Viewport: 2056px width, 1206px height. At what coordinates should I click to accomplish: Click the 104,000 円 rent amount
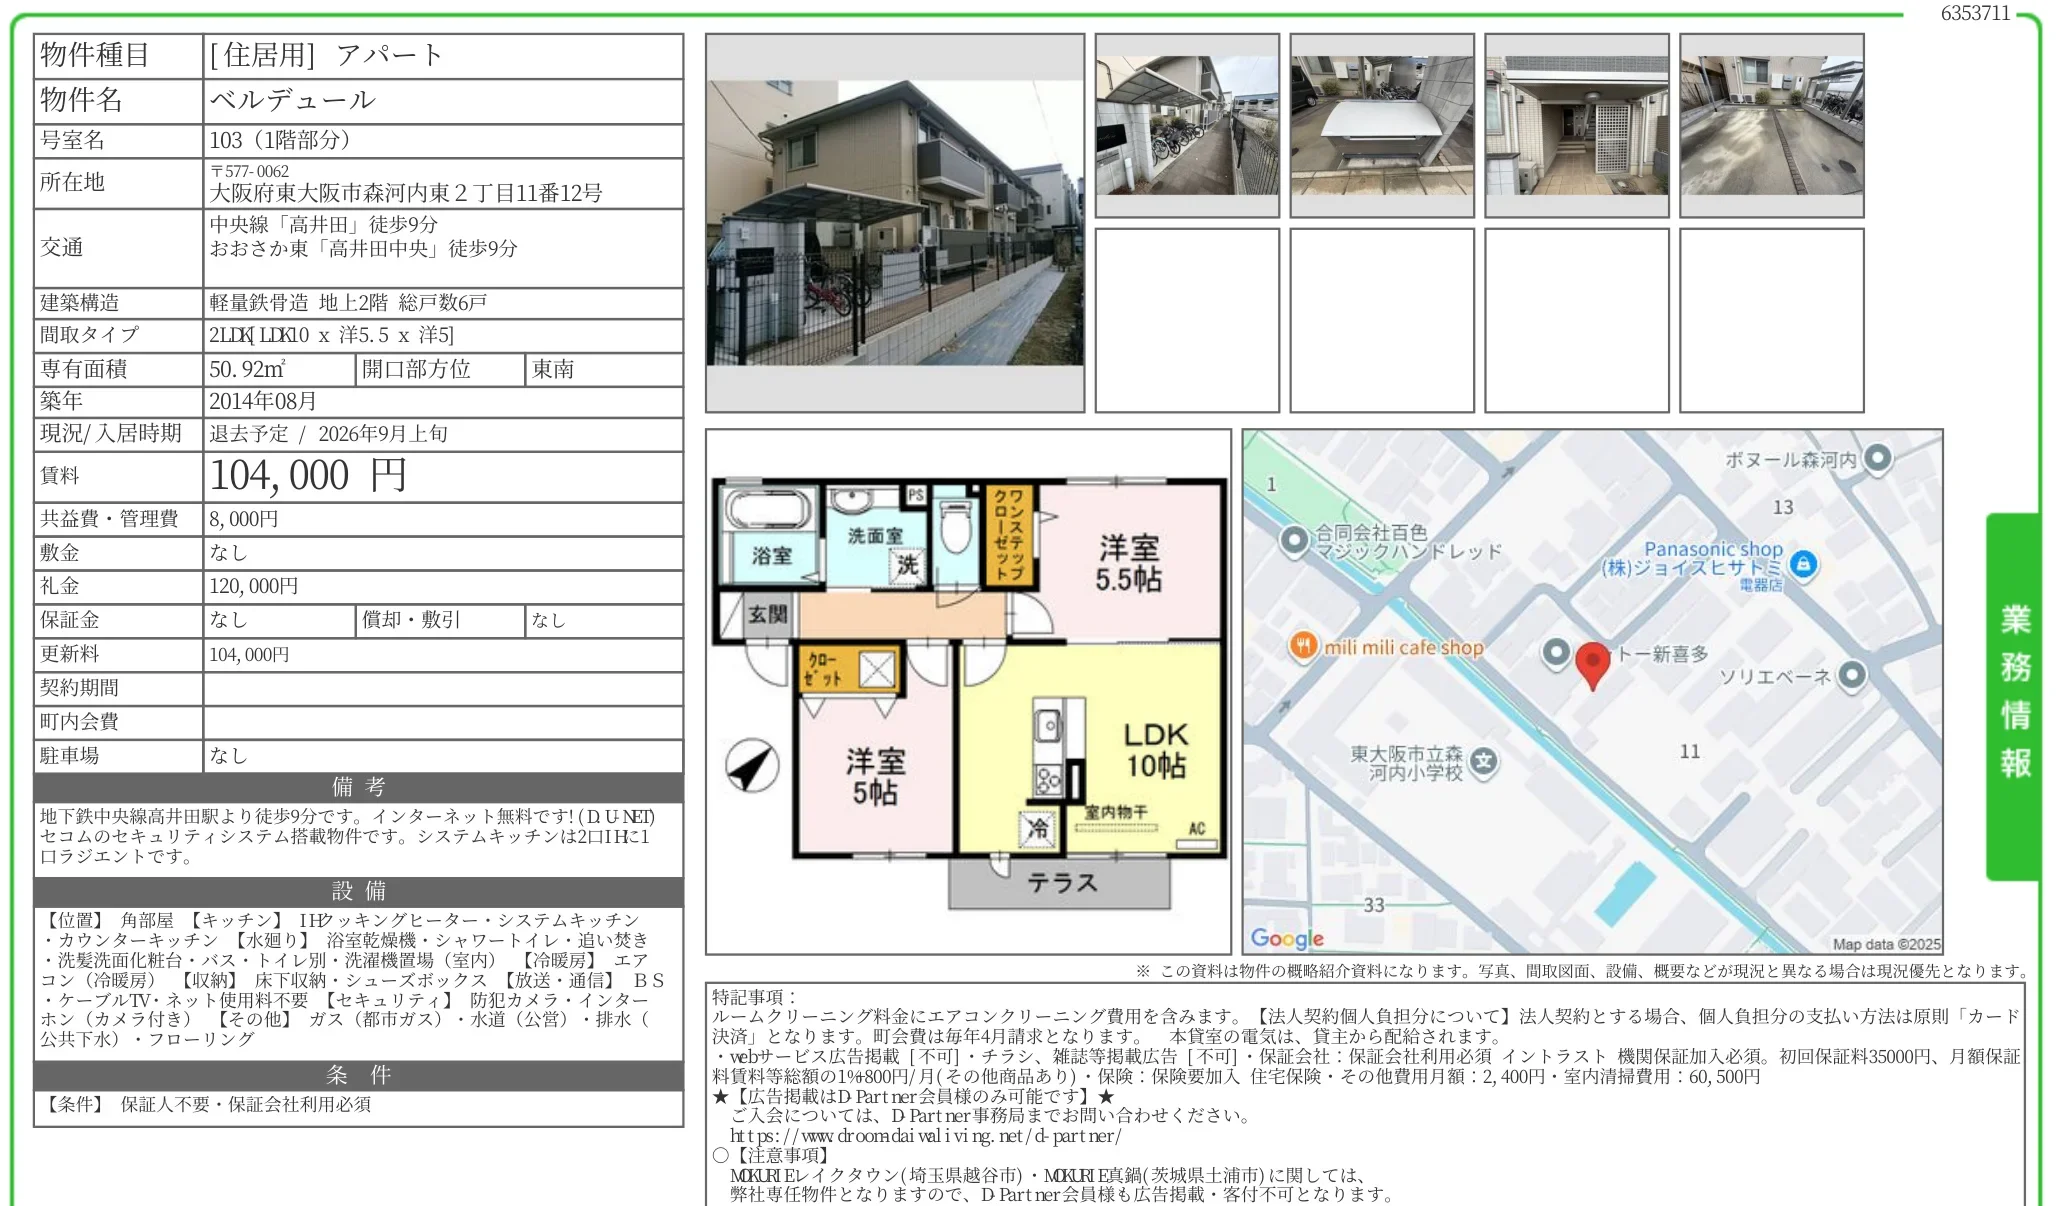tap(308, 475)
